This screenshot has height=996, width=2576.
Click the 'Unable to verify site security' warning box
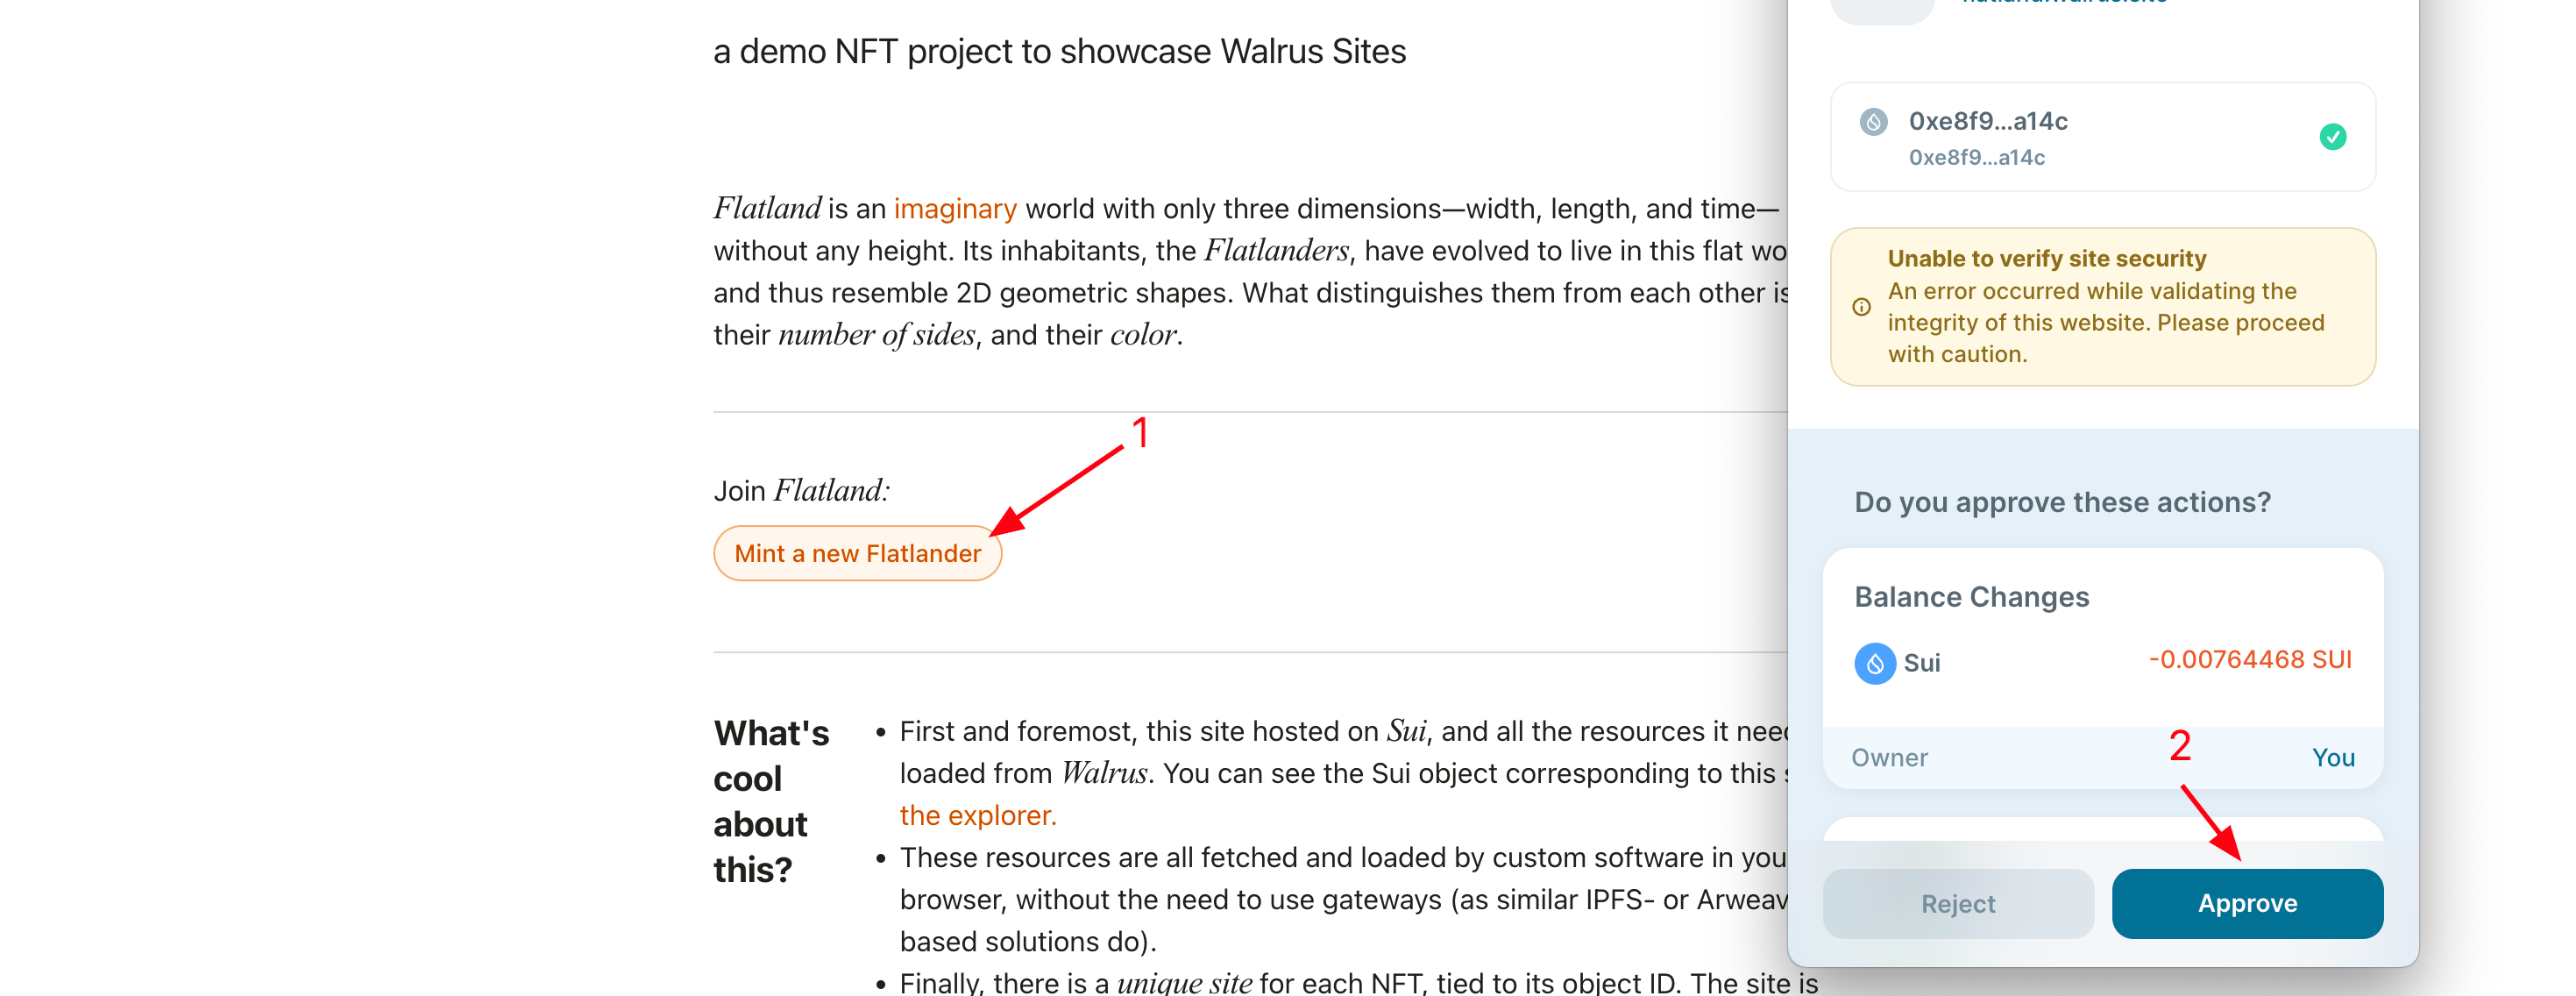(x=2101, y=306)
